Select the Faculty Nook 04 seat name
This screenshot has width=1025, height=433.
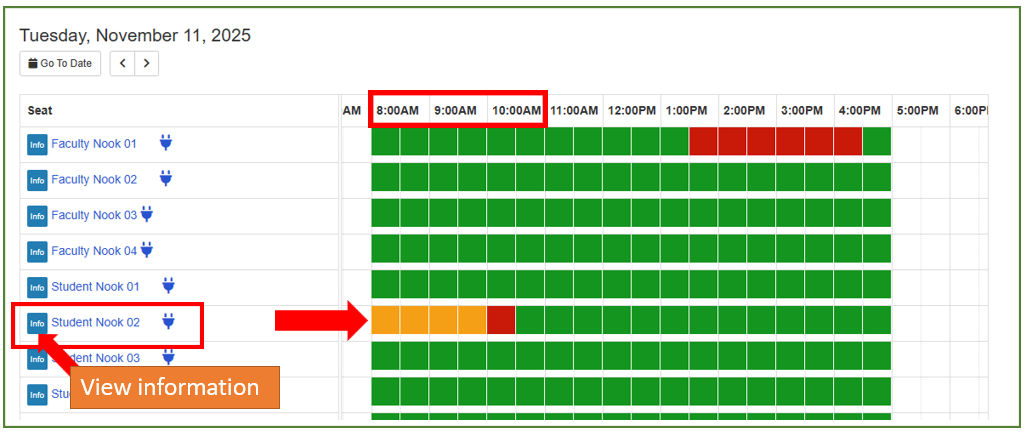click(x=94, y=251)
